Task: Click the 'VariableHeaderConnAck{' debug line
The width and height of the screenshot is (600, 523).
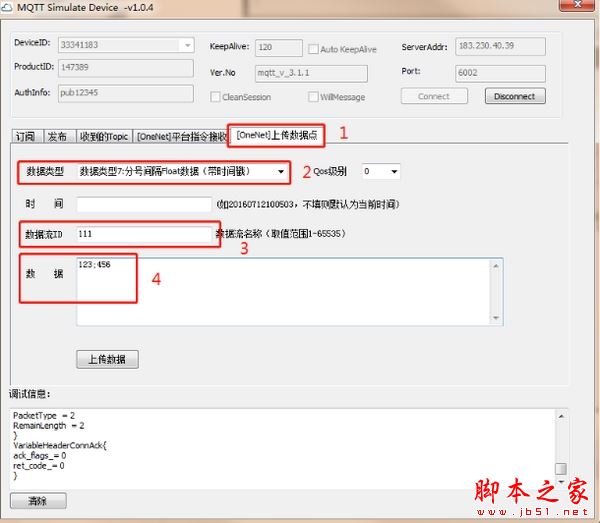Action: [60, 445]
